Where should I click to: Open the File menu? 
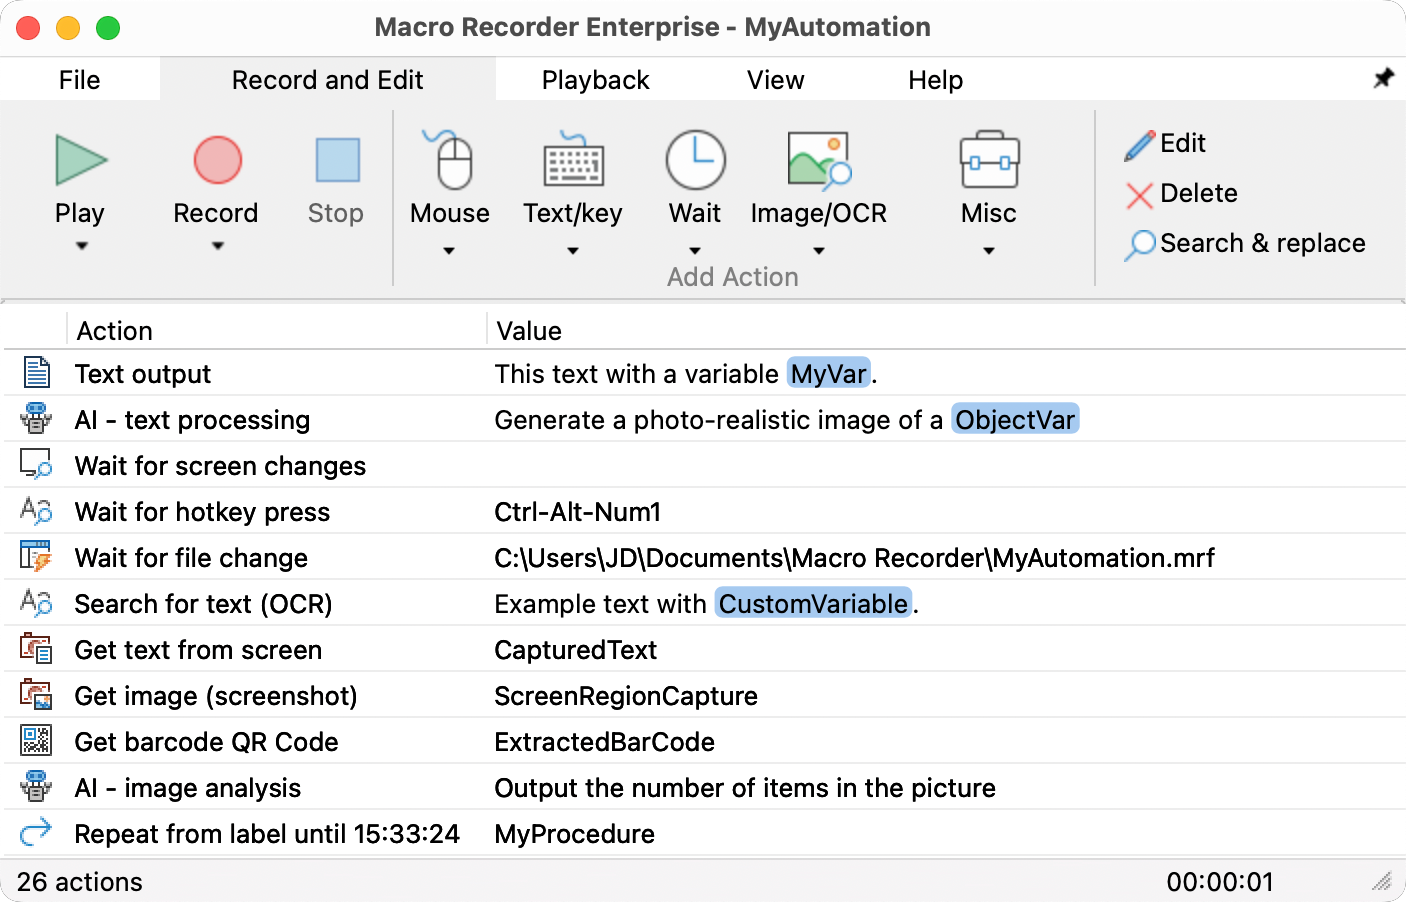tap(79, 80)
